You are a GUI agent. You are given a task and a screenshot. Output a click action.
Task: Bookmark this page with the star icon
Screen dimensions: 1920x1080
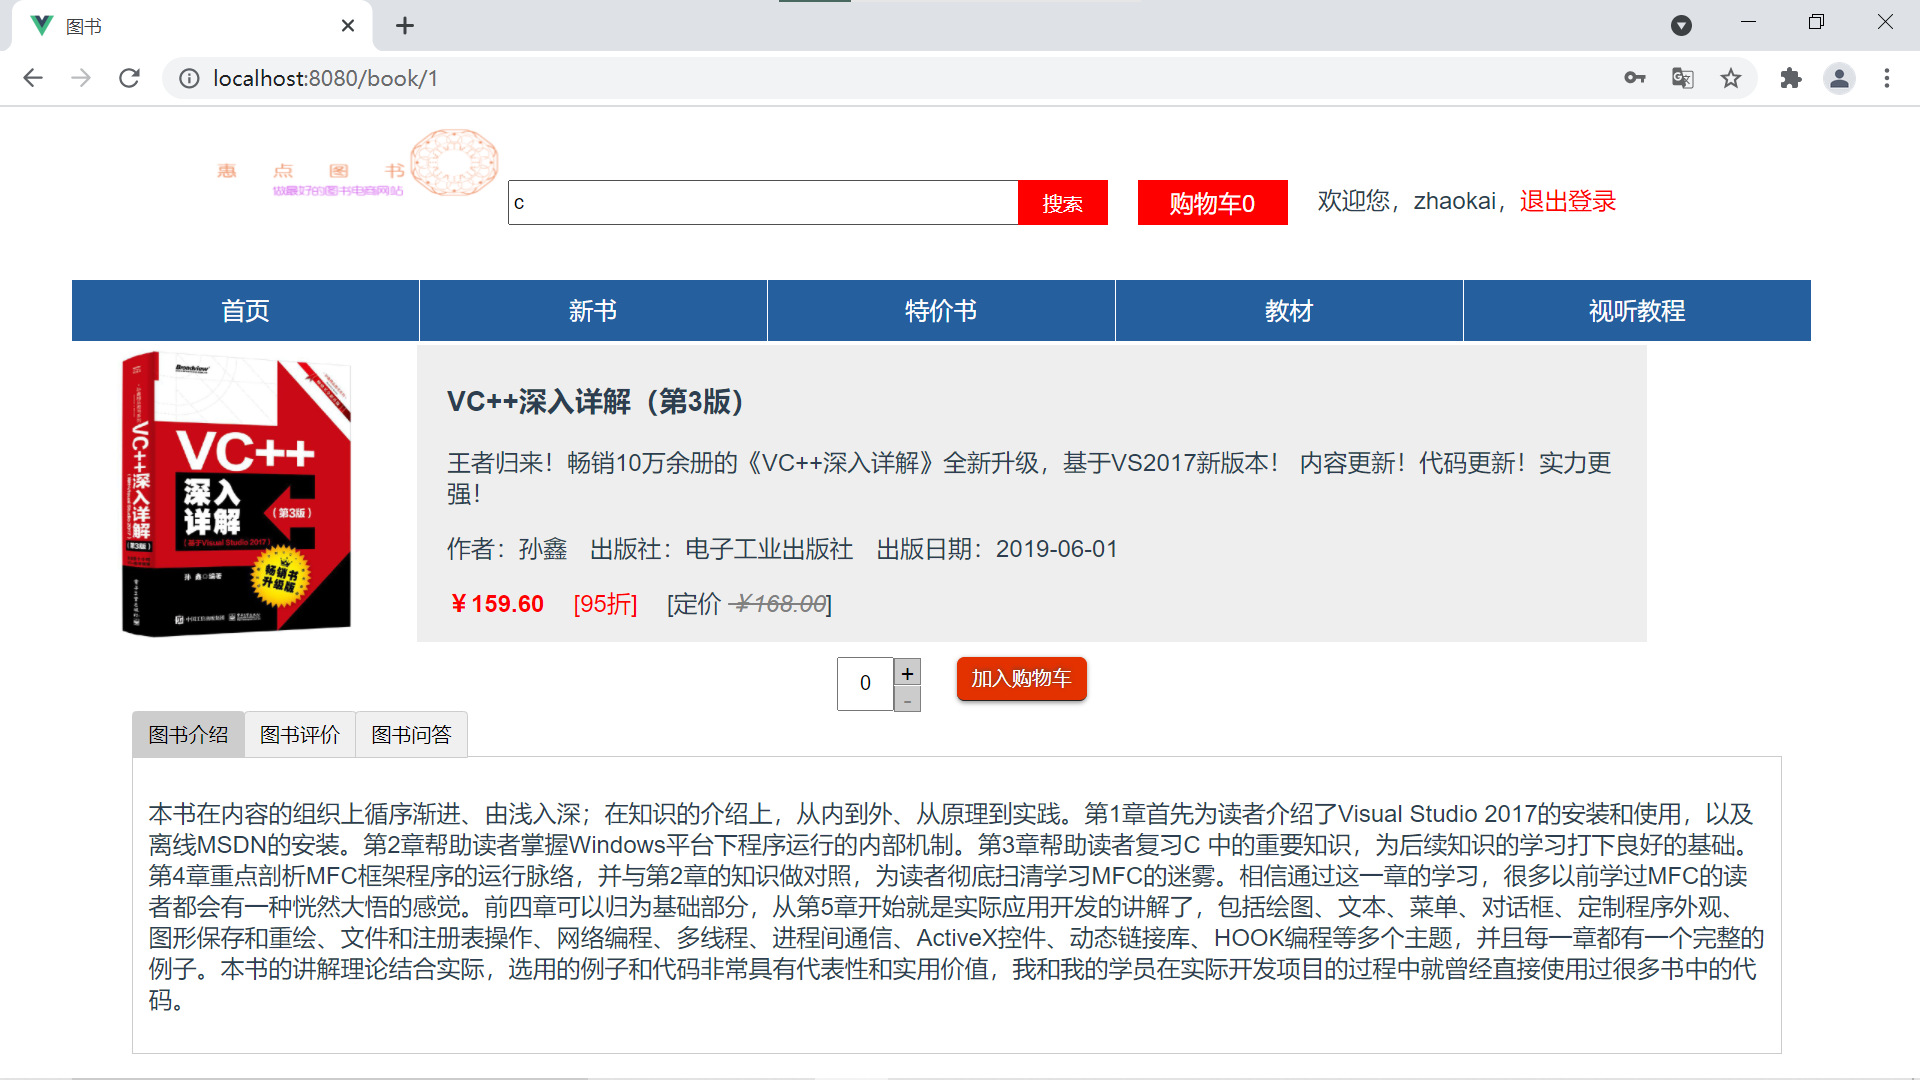point(1731,78)
